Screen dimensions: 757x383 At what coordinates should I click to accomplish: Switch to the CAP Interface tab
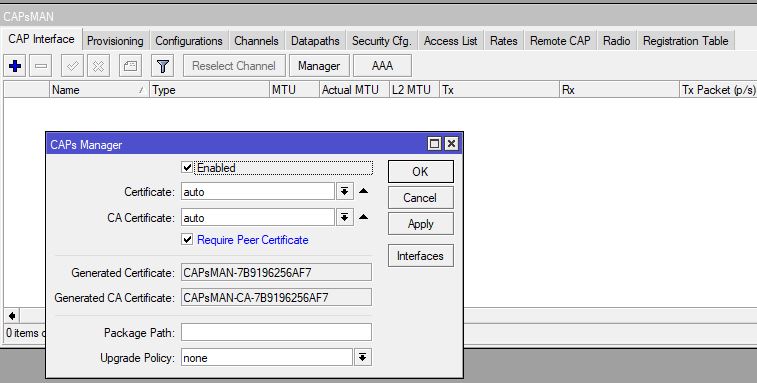(42, 39)
